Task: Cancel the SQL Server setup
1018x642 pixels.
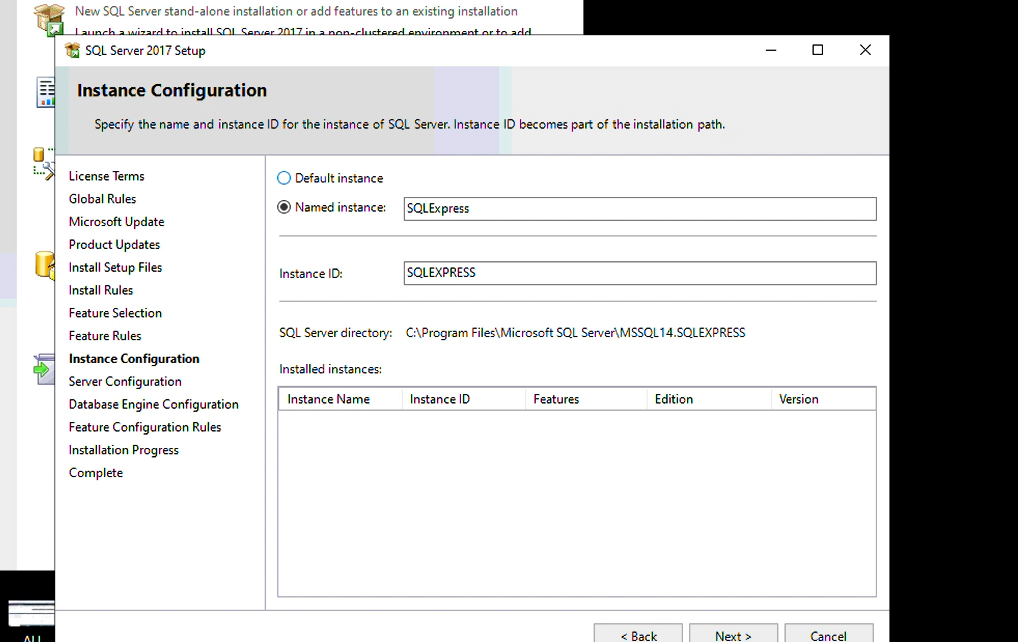Action: pyautogui.click(x=828, y=634)
